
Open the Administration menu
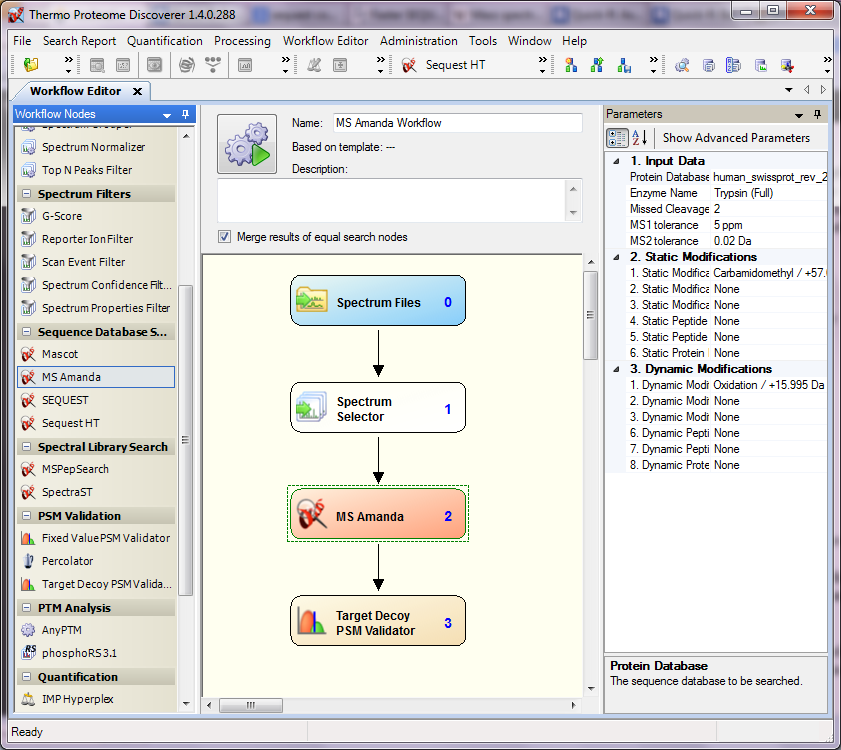coord(419,41)
